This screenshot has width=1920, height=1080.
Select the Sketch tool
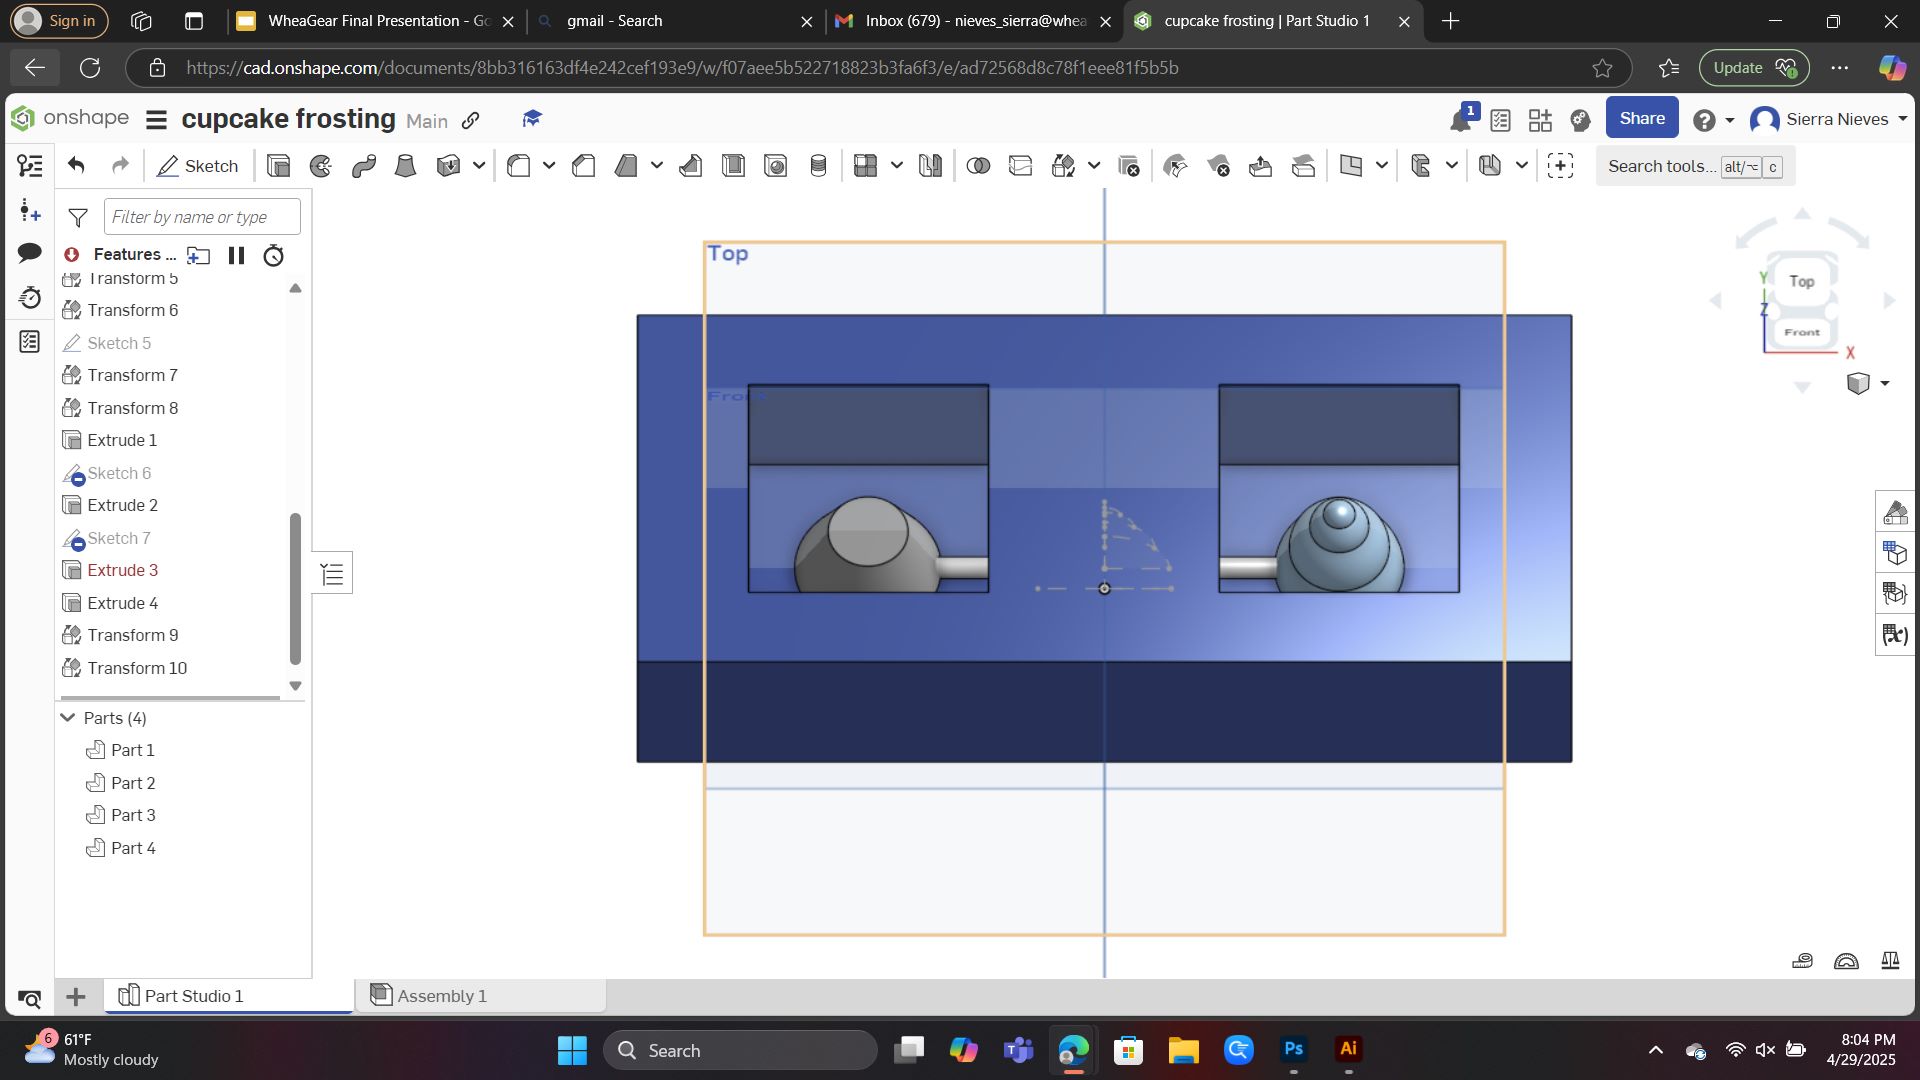[198, 166]
